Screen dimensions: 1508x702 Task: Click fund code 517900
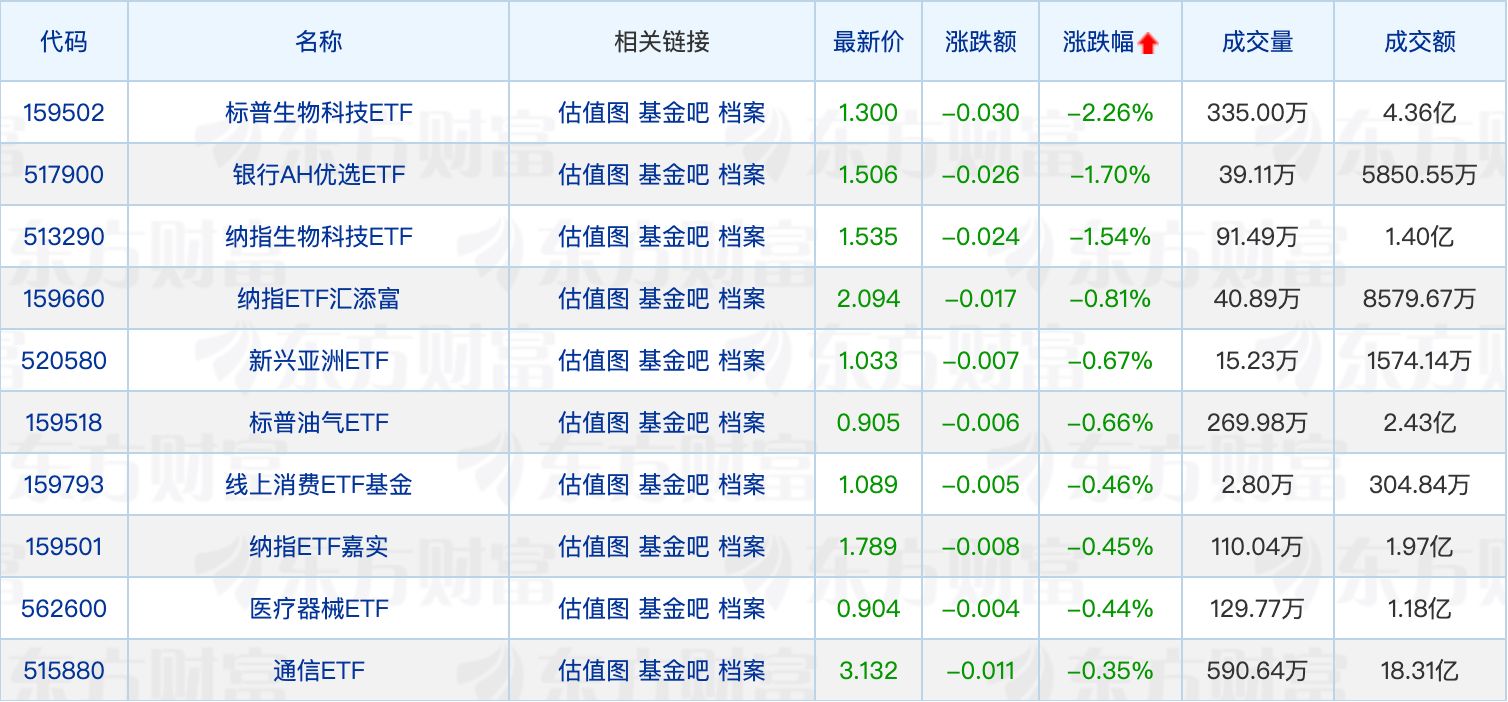click(63, 175)
